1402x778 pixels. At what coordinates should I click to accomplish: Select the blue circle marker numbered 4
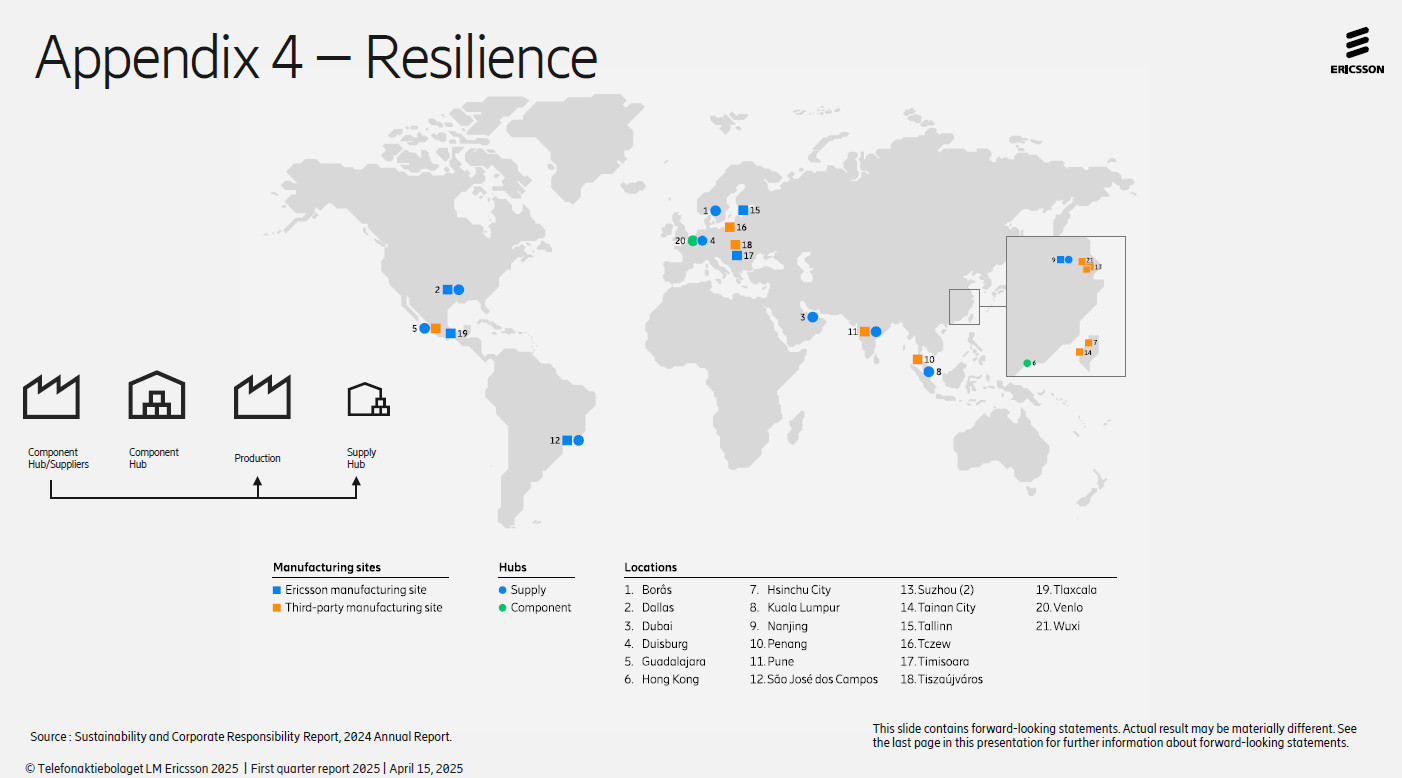pyautogui.click(x=702, y=241)
